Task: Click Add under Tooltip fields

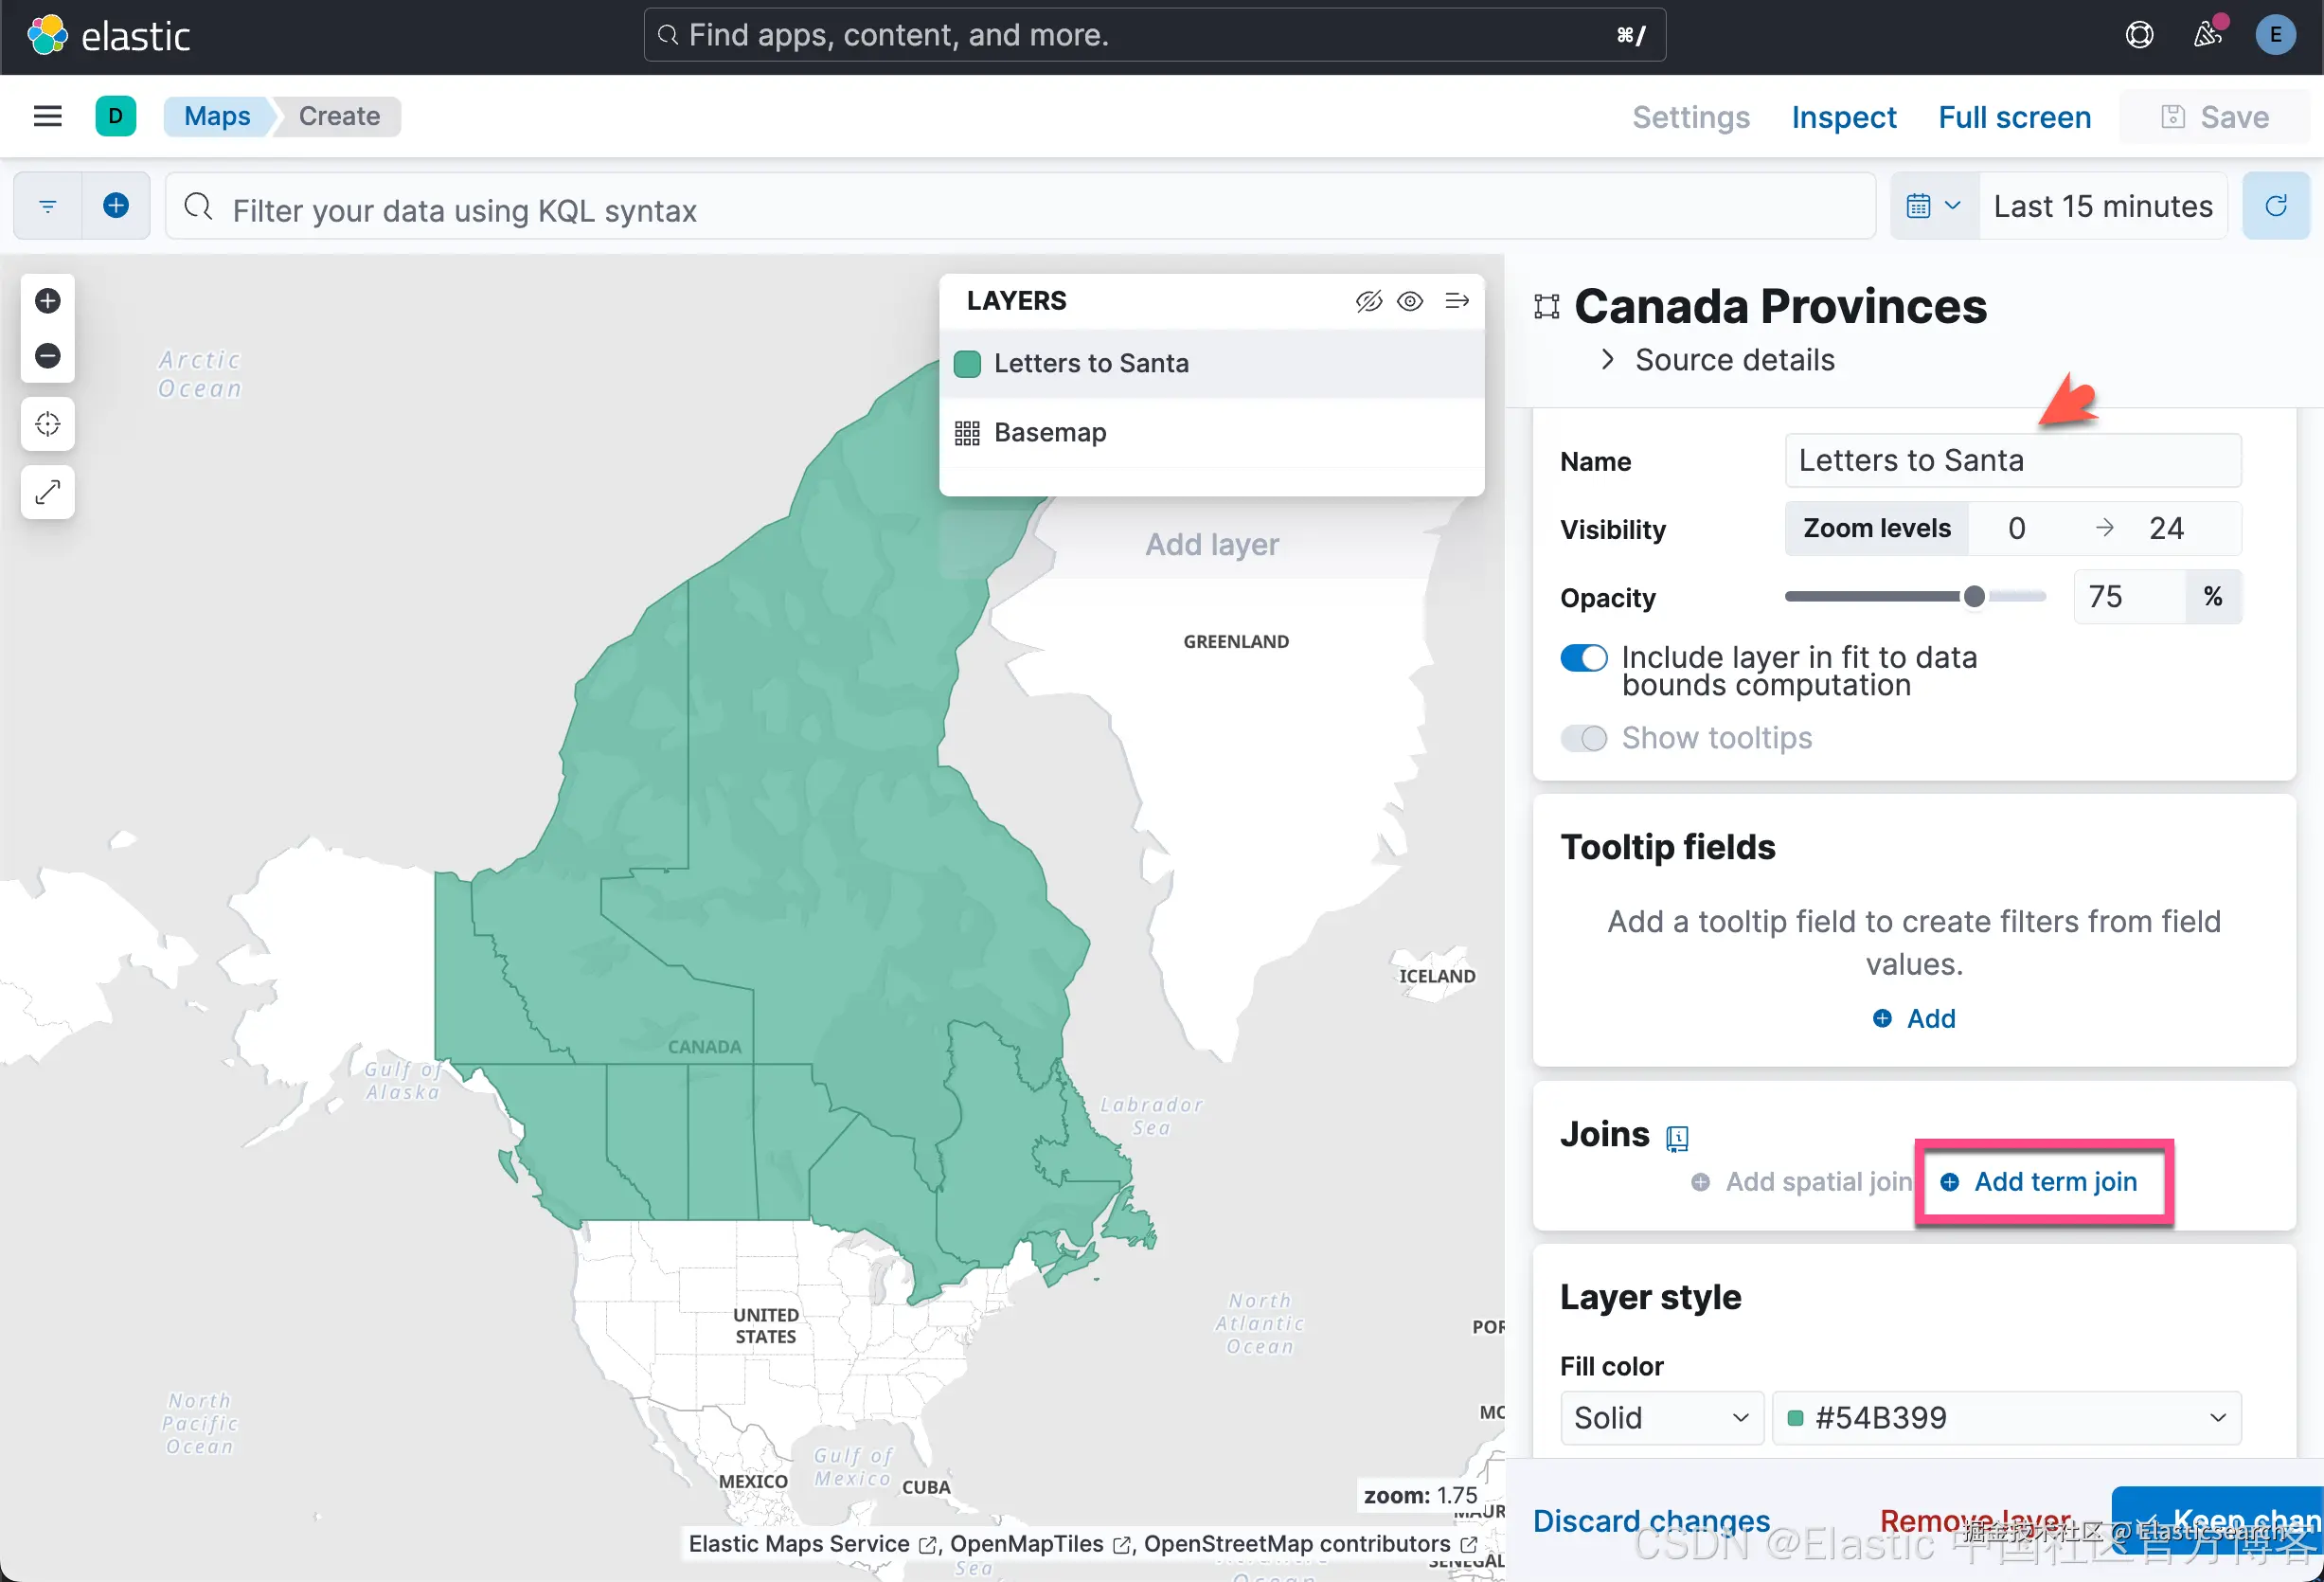Action: (x=1914, y=1018)
